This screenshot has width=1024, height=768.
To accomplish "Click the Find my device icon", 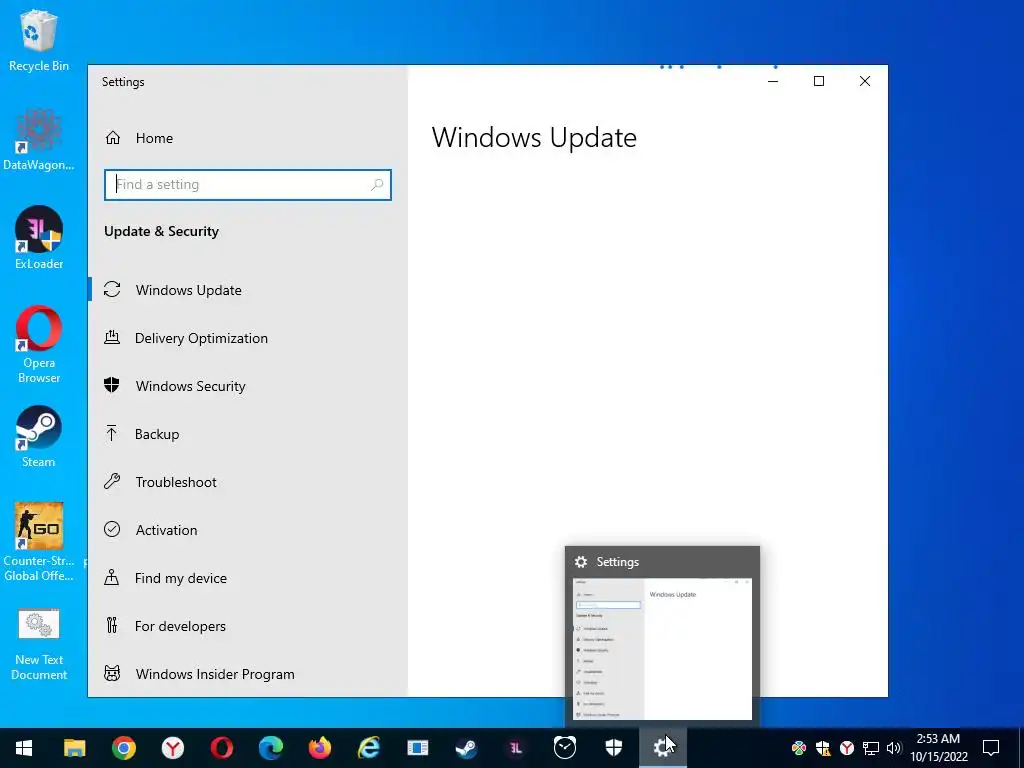I will pyautogui.click(x=112, y=577).
